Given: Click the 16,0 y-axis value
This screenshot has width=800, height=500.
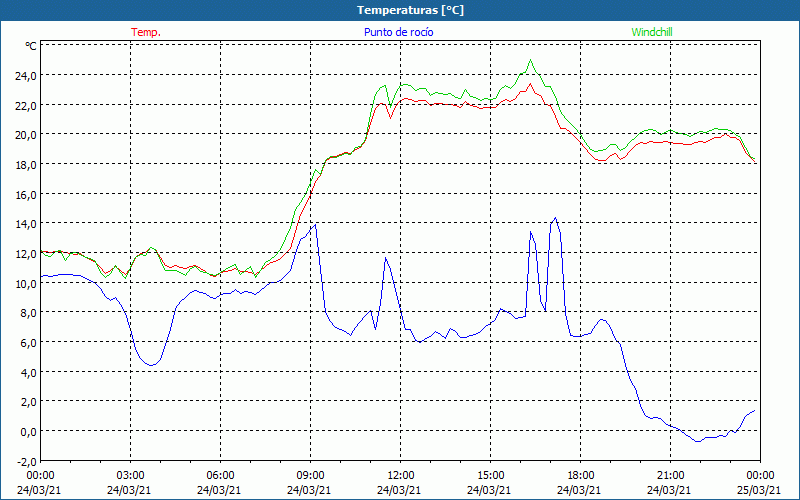Looking at the screenshot, I should (26, 194).
